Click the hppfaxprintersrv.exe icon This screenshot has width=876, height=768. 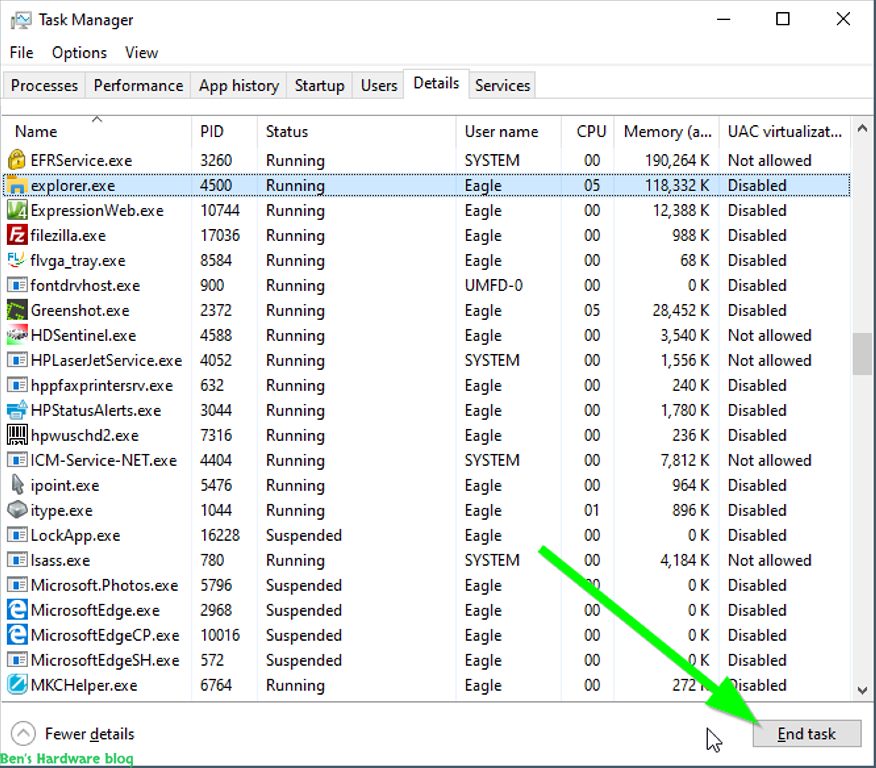(x=17, y=385)
